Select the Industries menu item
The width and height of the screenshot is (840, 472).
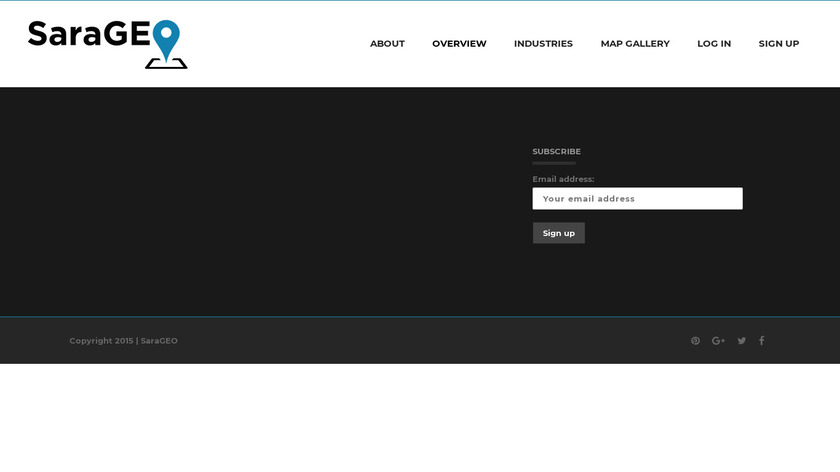pos(543,43)
